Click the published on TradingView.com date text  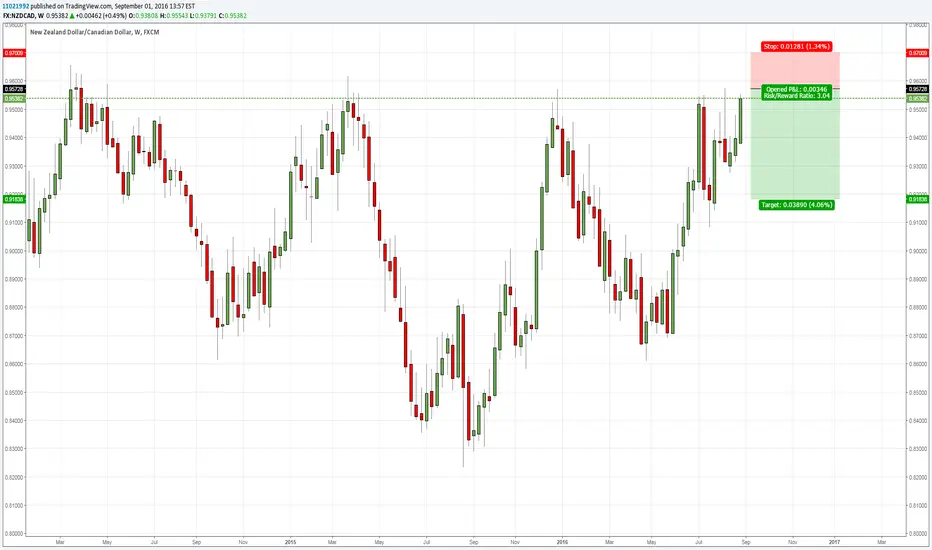113,6
